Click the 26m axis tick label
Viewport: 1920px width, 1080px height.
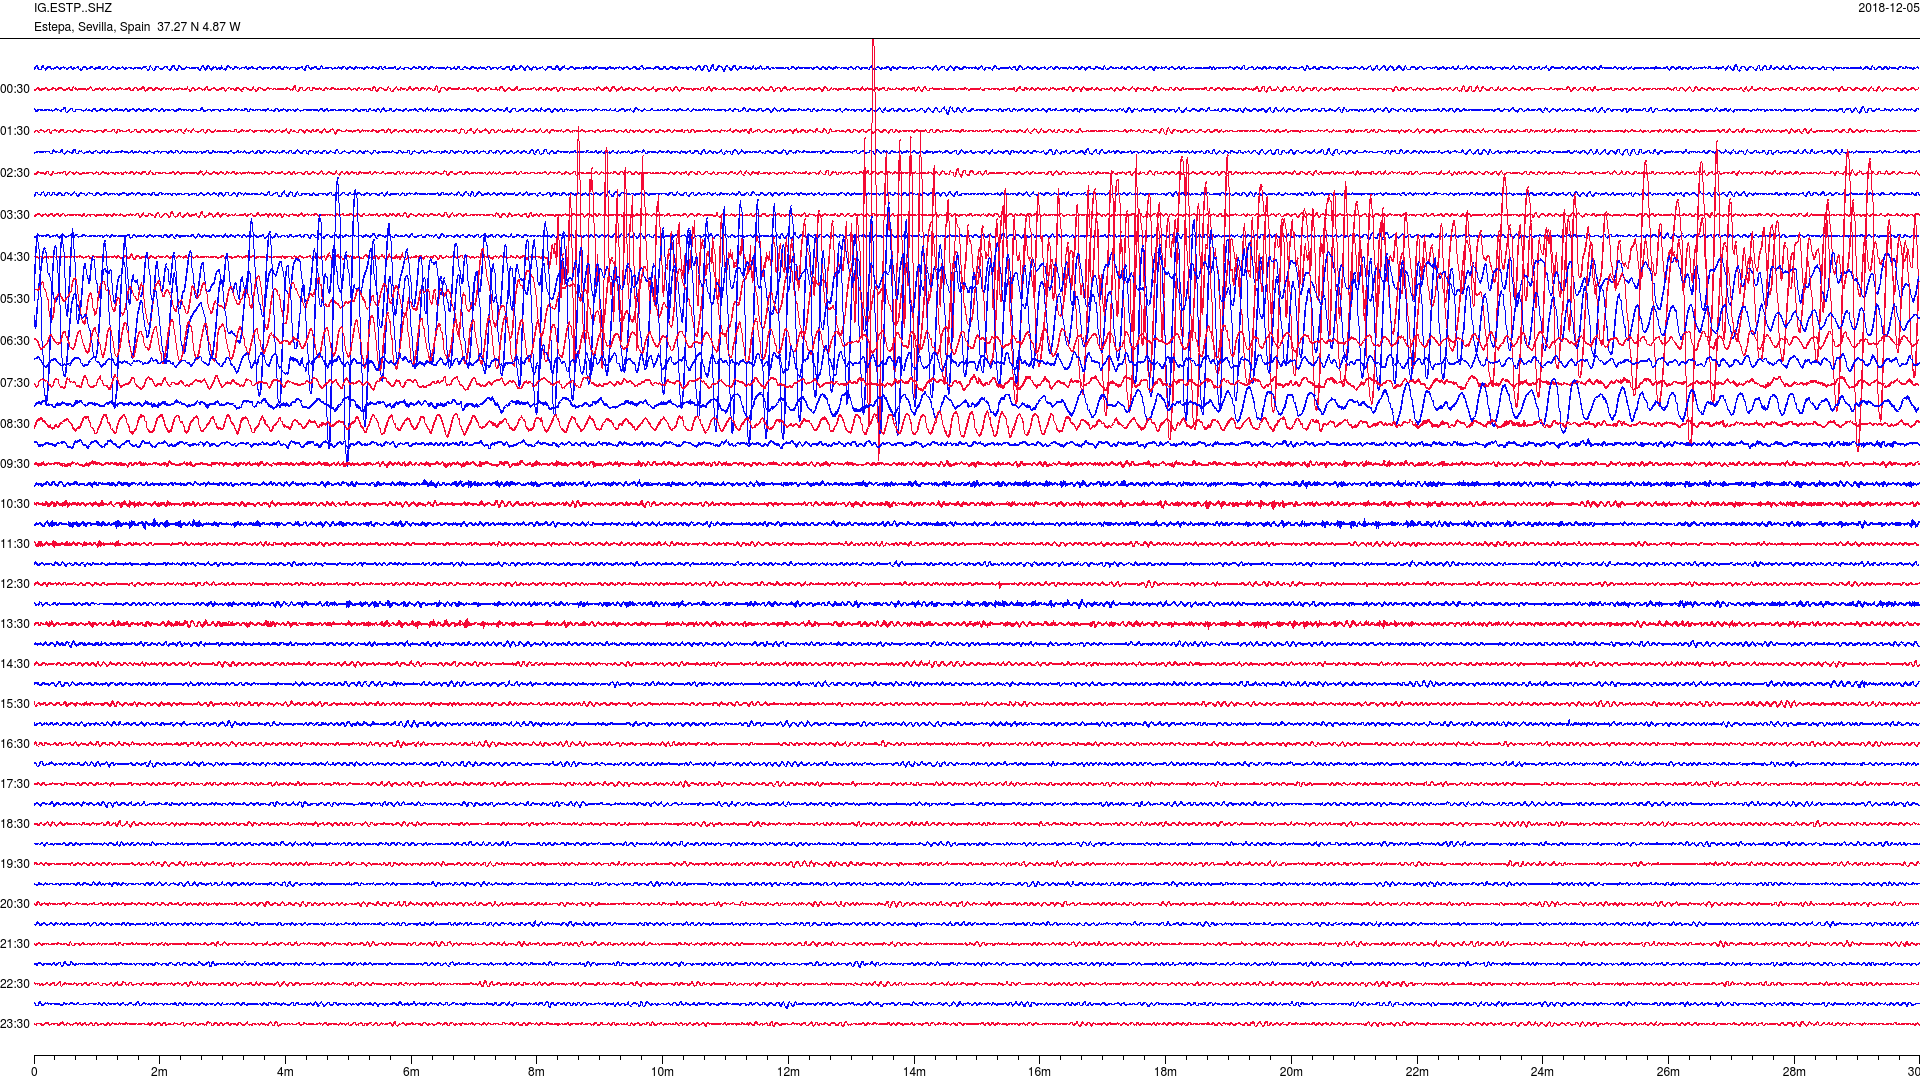(x=1668, y=1072)
